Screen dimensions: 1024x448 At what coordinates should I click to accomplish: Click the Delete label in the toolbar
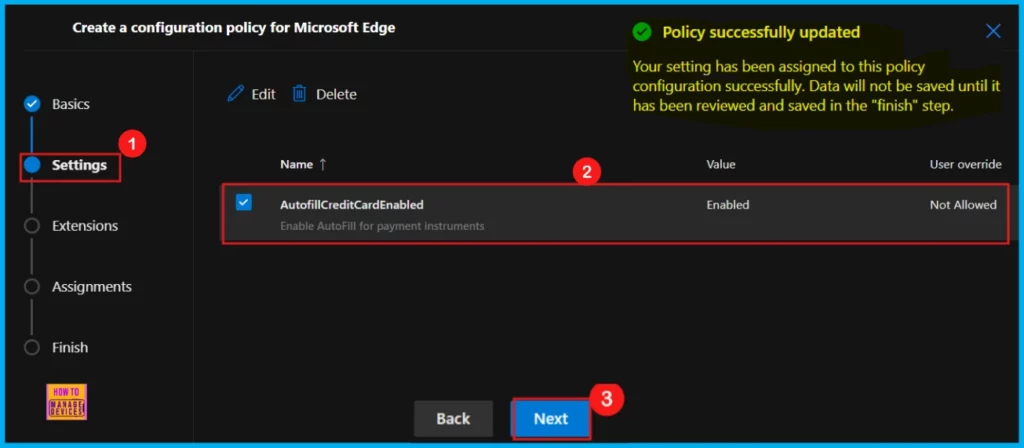(336, 94)
